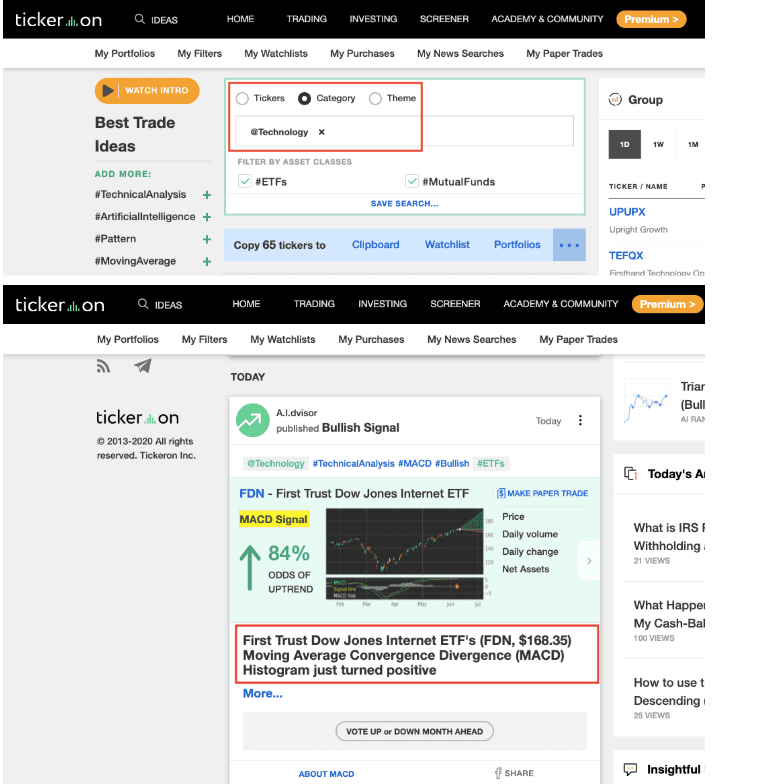Click the A.I.dvisor bullish avatar icon
758x784 pixels.
[252, 420]
